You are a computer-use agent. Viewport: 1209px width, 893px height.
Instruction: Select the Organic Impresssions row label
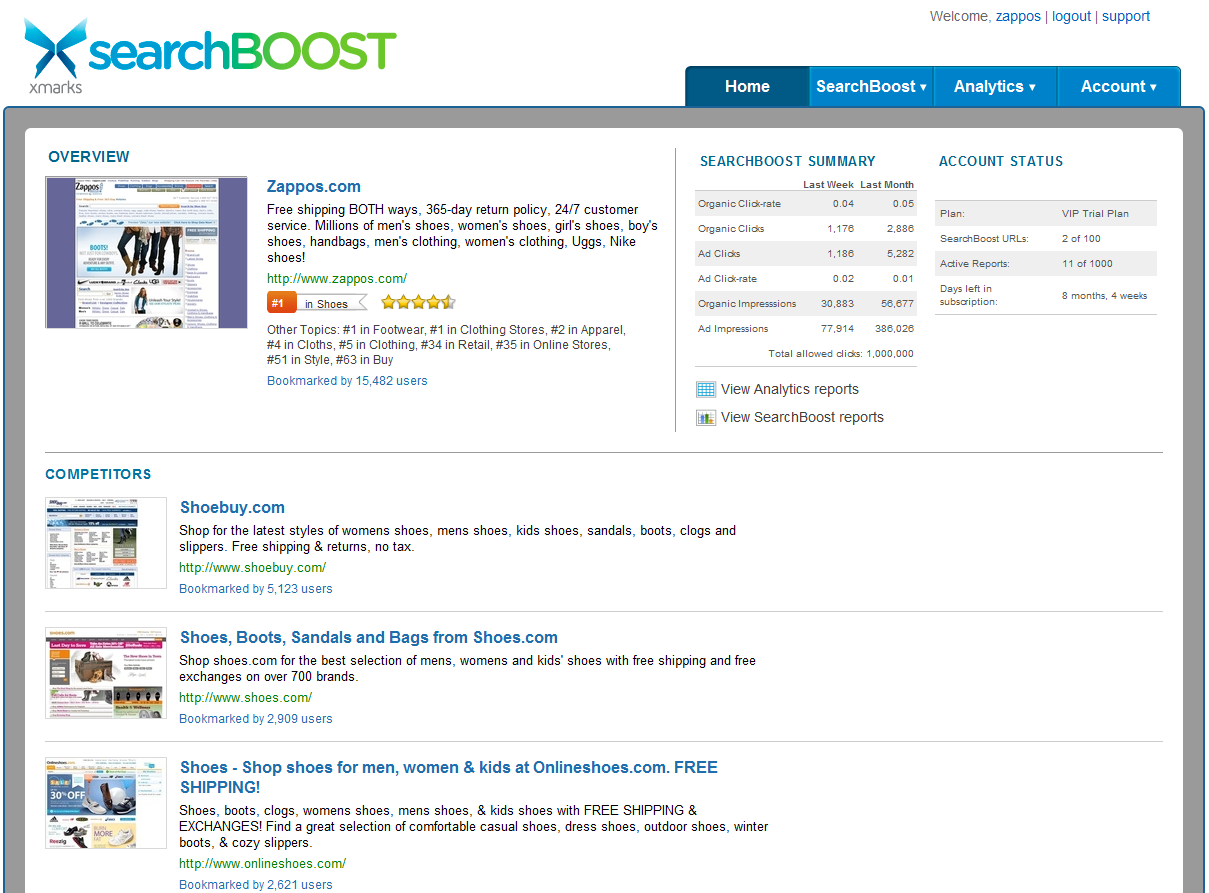coord(747,304)
